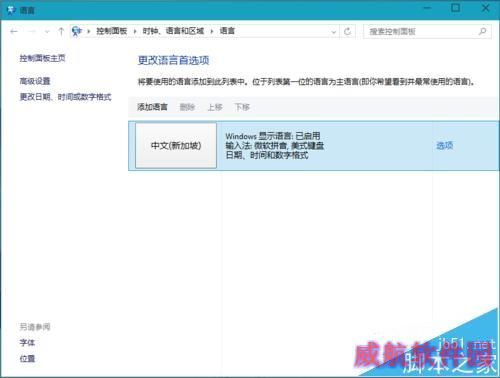Select the 中文(新加坡) language tile
The height and width of the screenshot is (378, 500).
tap(176, 146)
